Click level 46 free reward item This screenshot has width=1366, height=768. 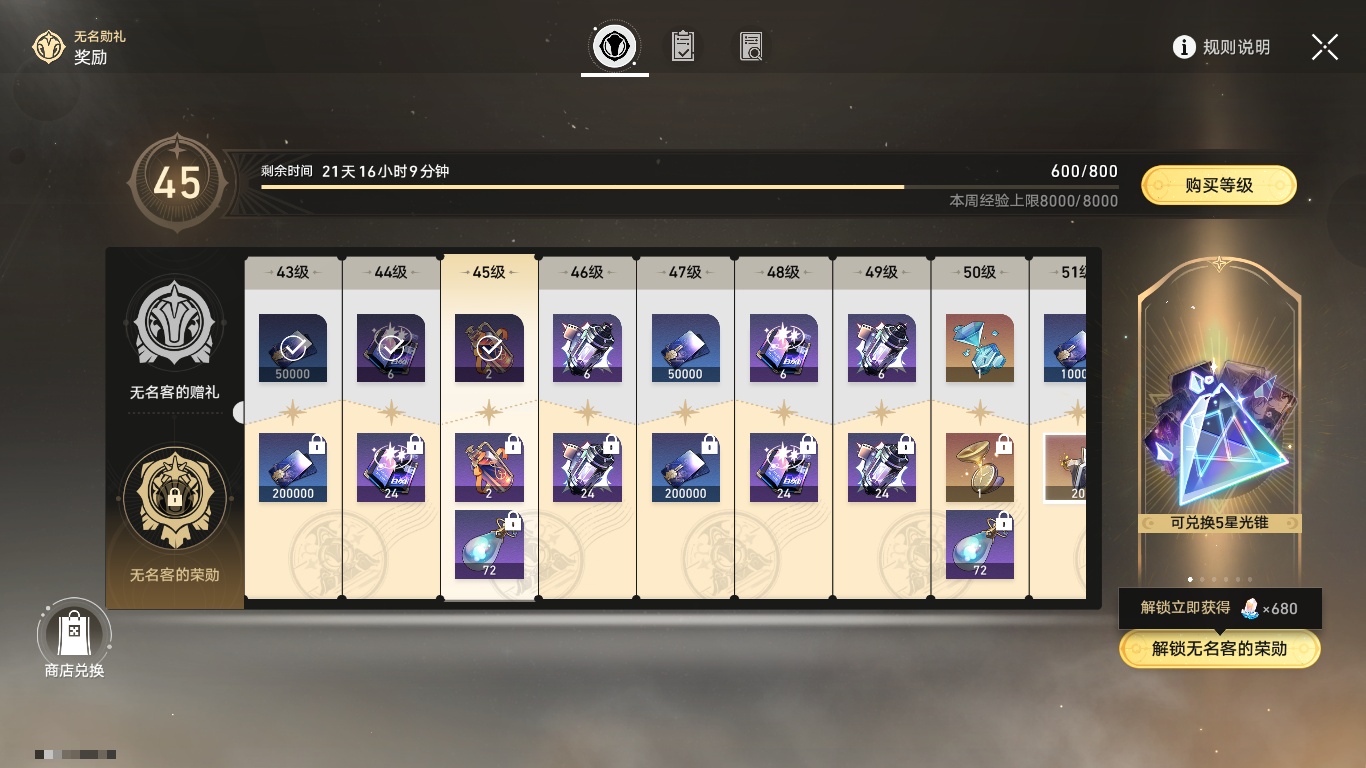[x=587, y=348]
